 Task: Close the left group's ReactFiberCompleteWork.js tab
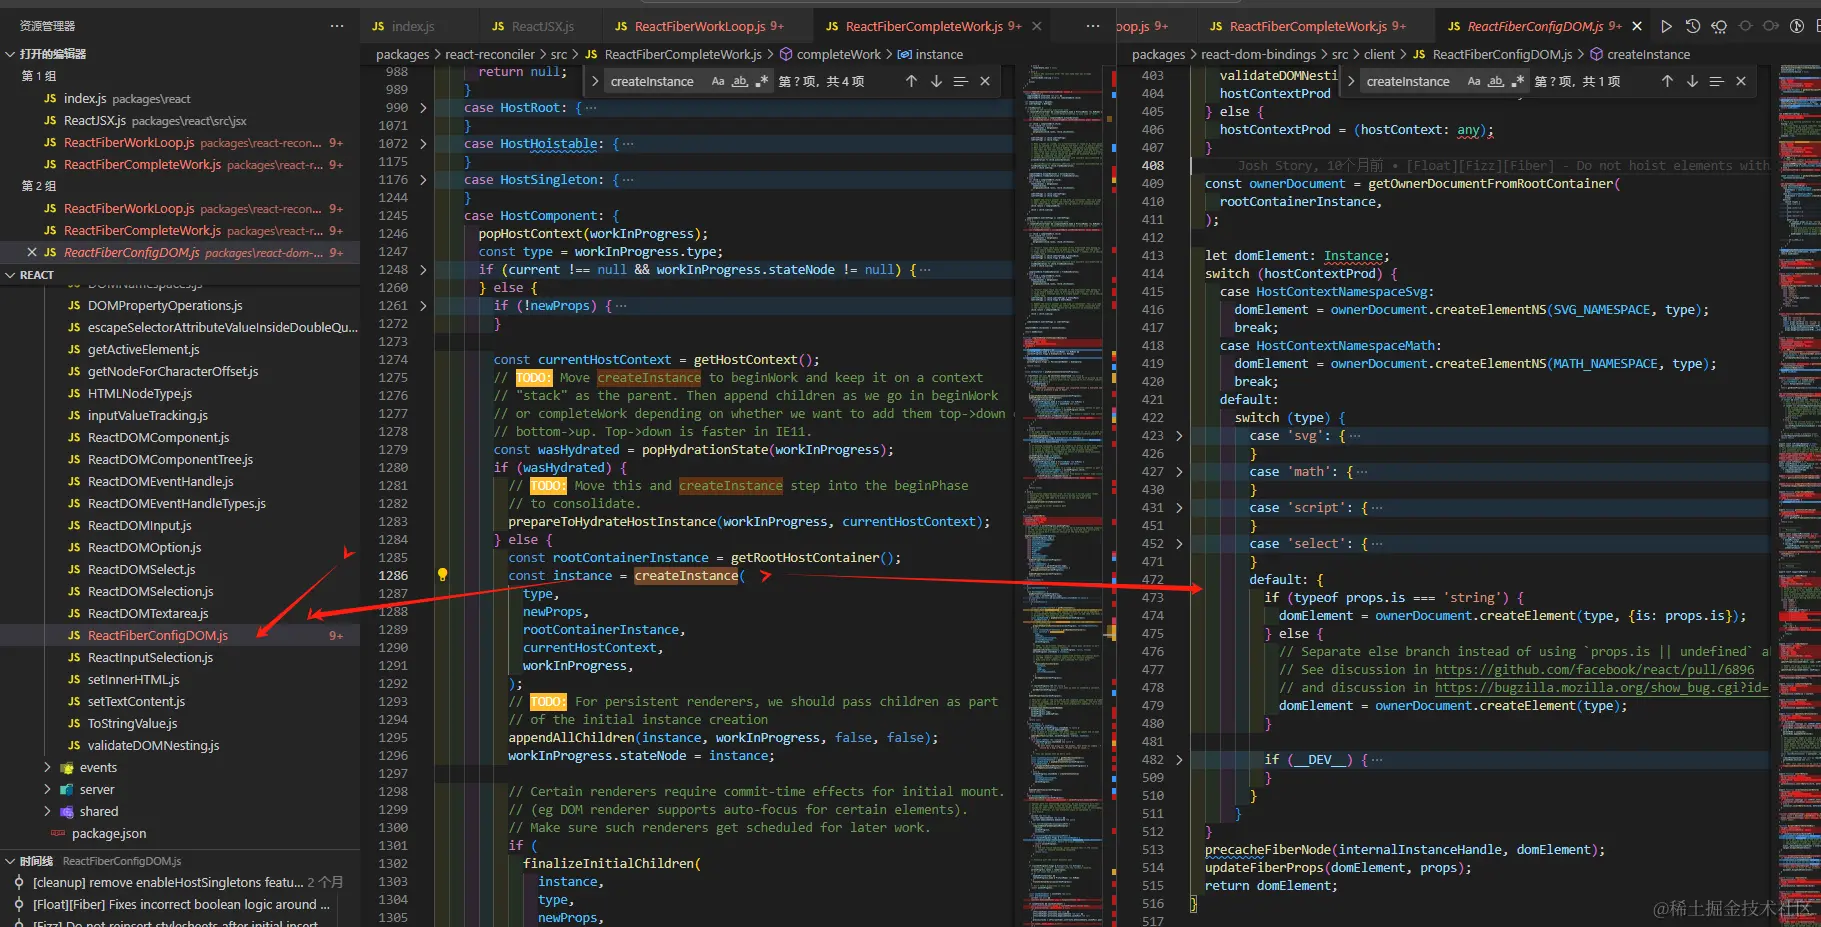pyautogui.click(x=1036, y=26)
